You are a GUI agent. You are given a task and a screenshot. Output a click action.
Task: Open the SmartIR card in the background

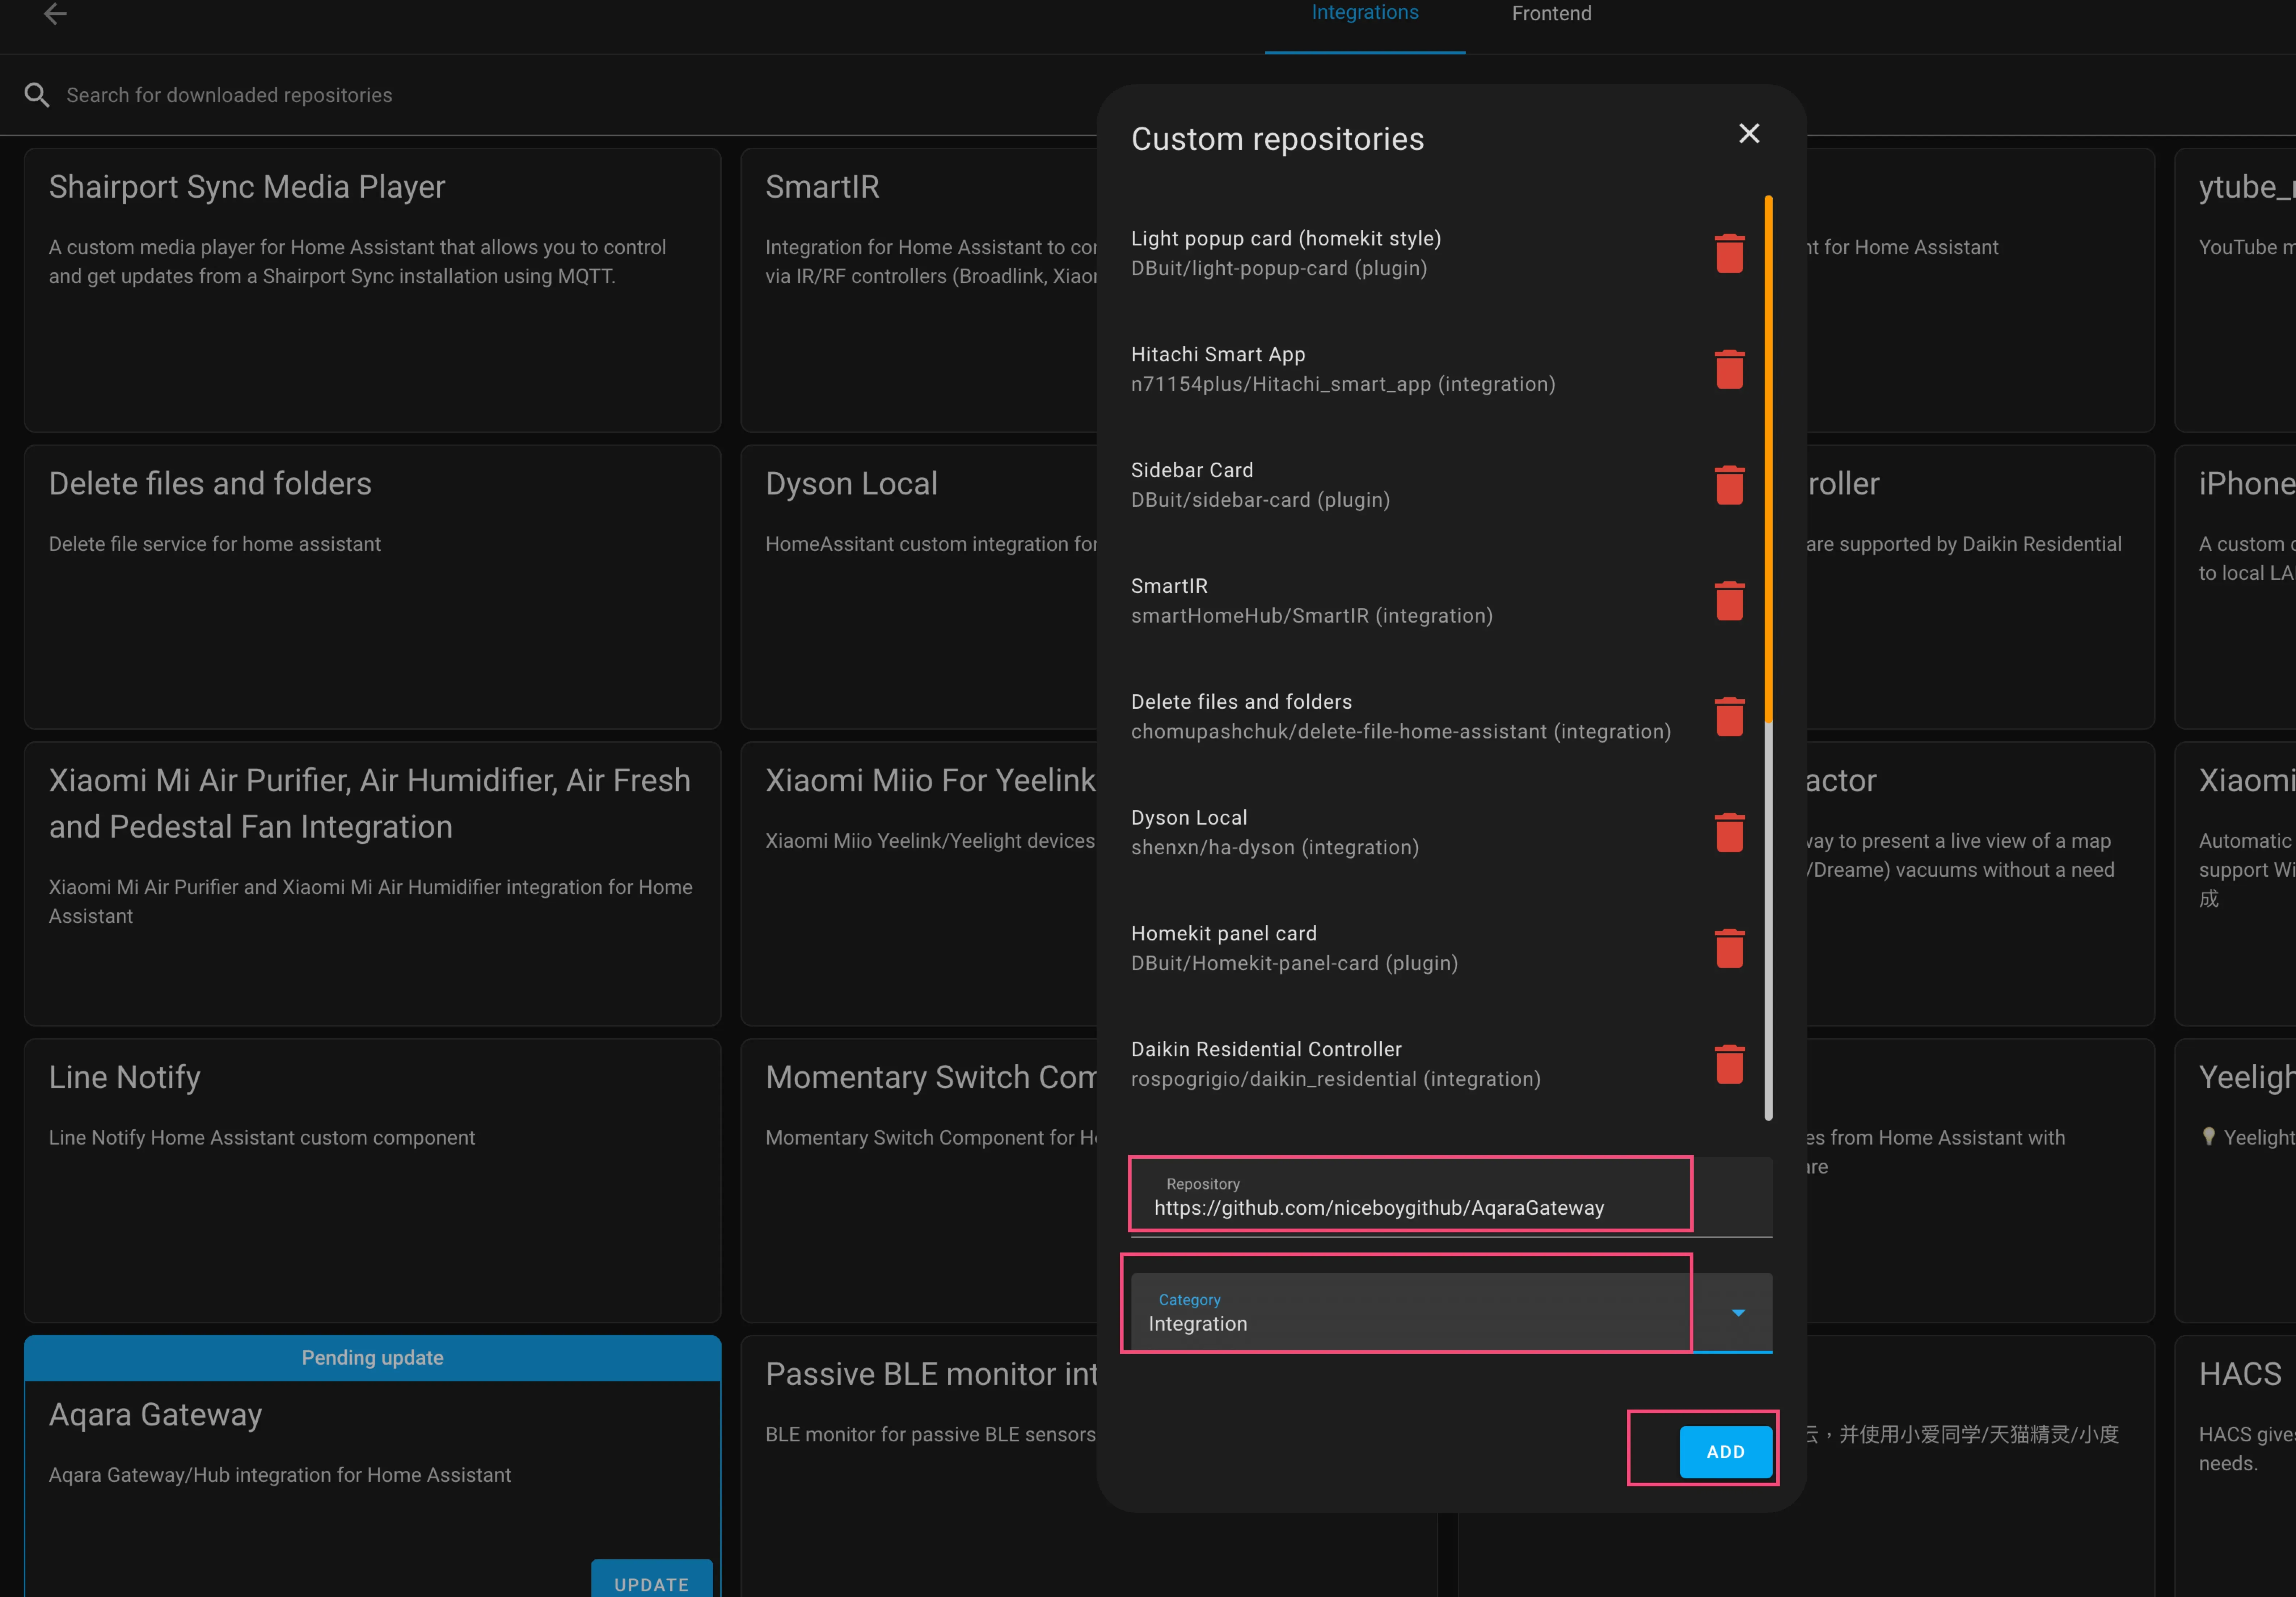point(919,290)
